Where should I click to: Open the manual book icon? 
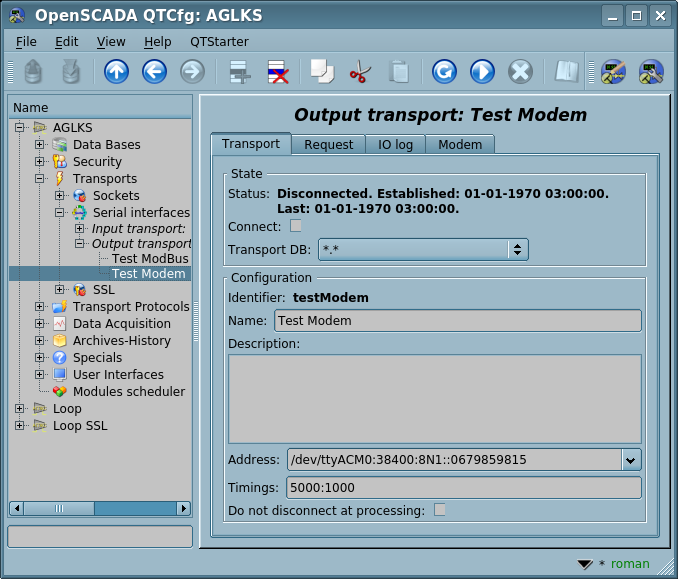tap(566, 71)
